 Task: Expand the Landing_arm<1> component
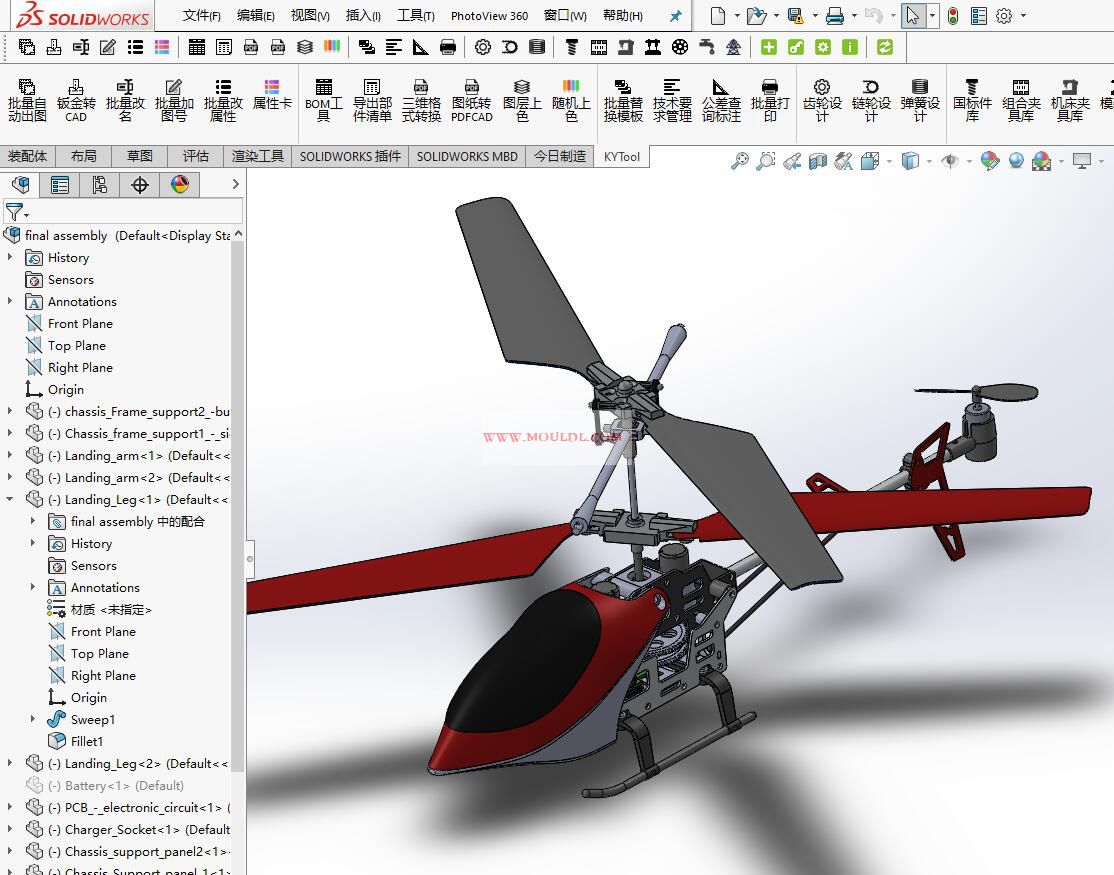tap(10, 455)
